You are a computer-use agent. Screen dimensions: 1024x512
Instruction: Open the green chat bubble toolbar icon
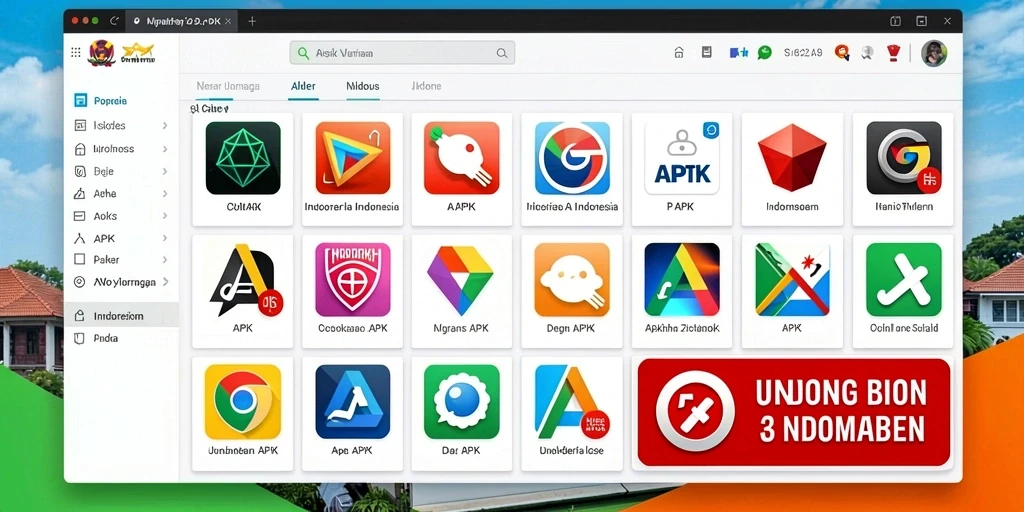coord(764,53)
